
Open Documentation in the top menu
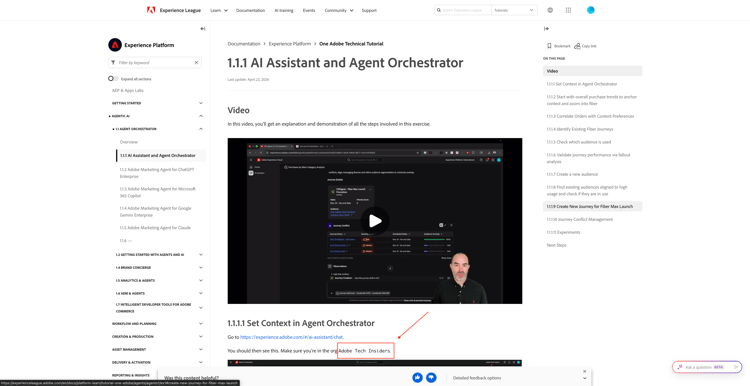tap(250, 10)
